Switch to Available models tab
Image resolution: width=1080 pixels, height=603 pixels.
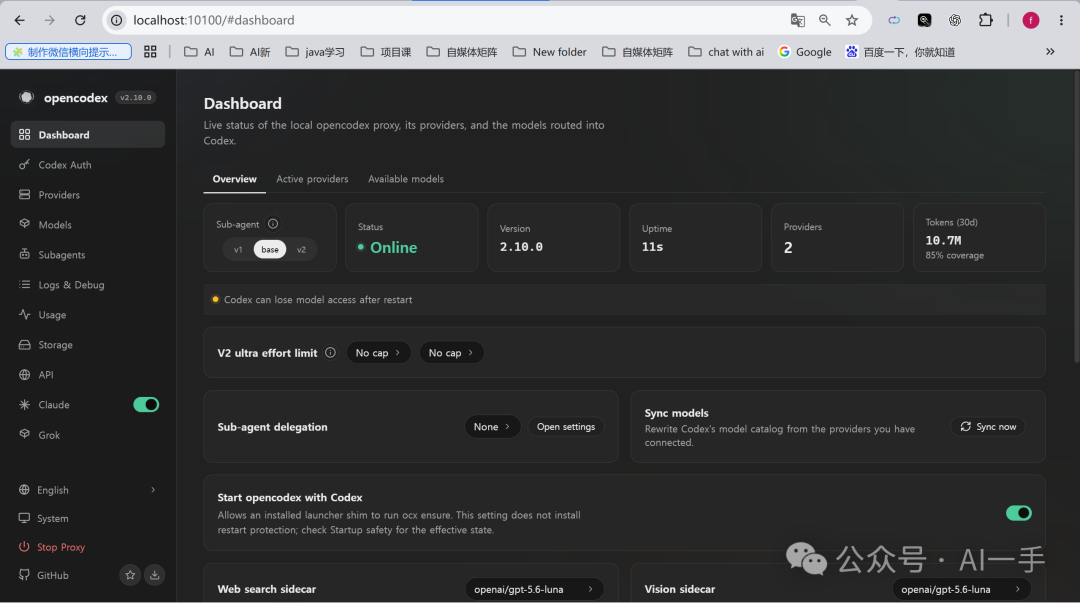[x=406, y=179]
